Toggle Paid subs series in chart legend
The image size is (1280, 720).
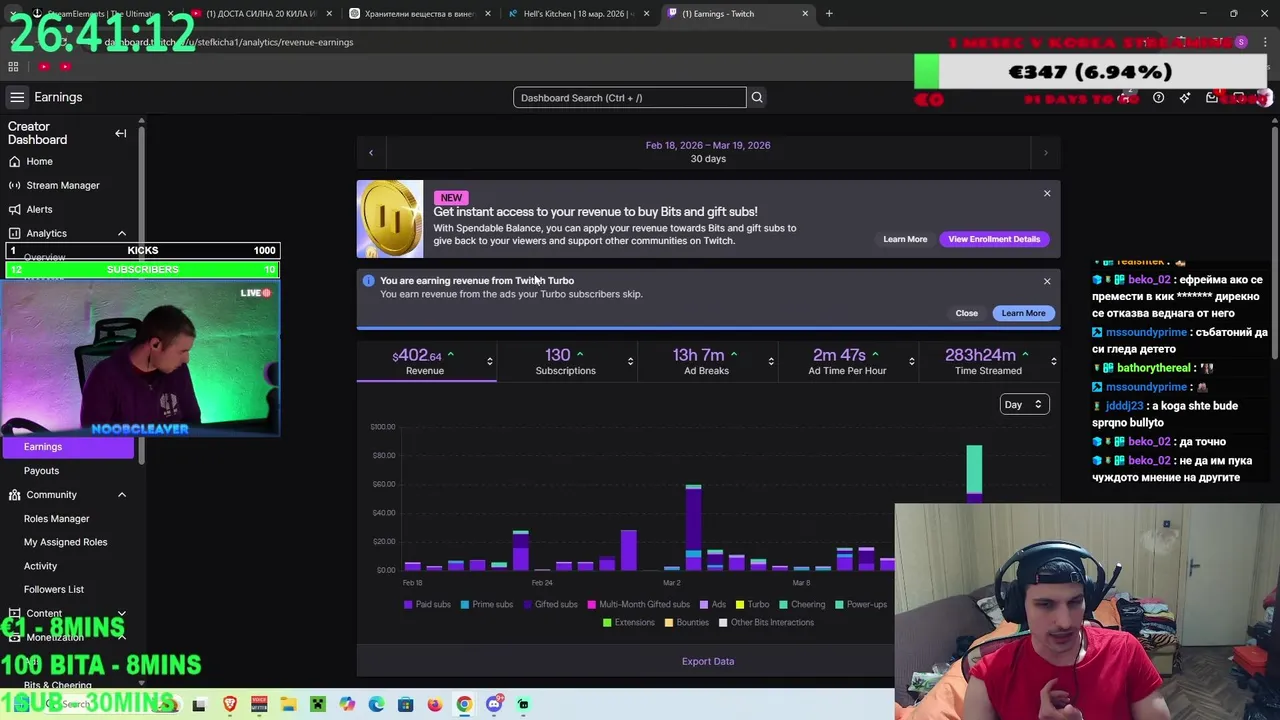427,604
